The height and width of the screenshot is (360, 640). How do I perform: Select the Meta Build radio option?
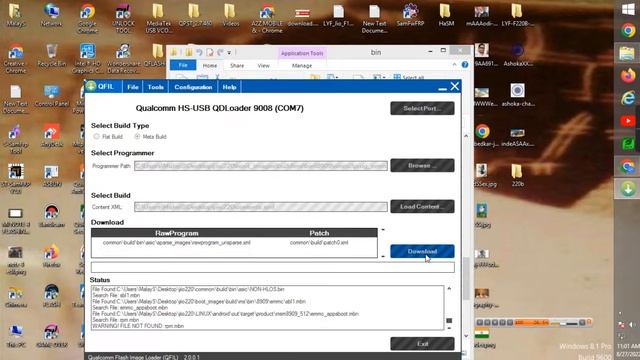[x=137, y=136]
